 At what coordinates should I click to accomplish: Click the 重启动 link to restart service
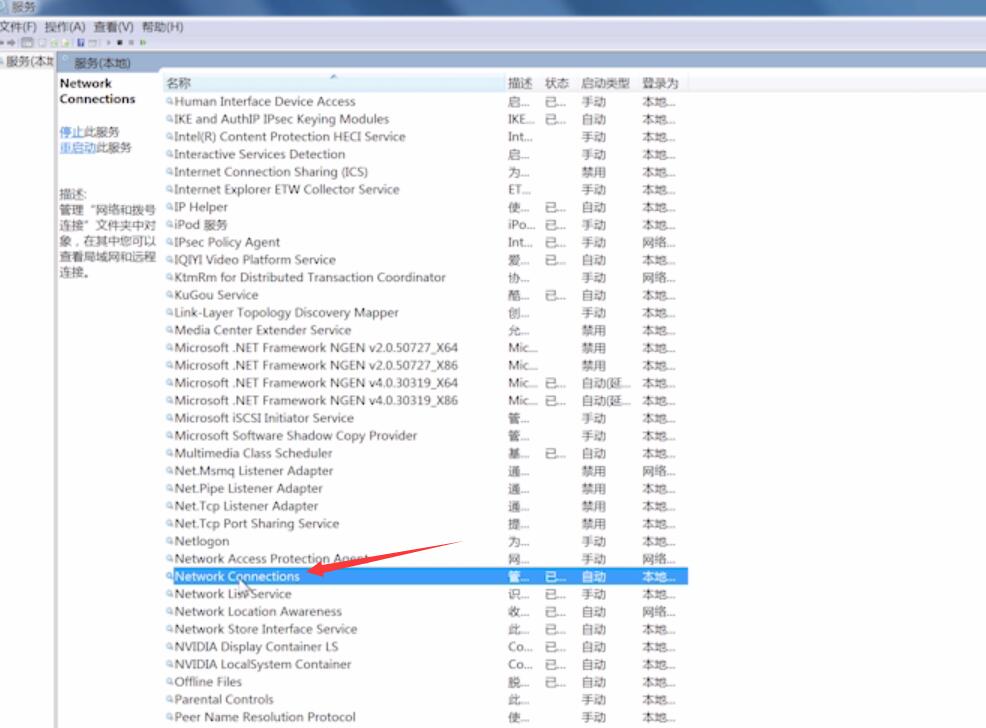(77, 148)
